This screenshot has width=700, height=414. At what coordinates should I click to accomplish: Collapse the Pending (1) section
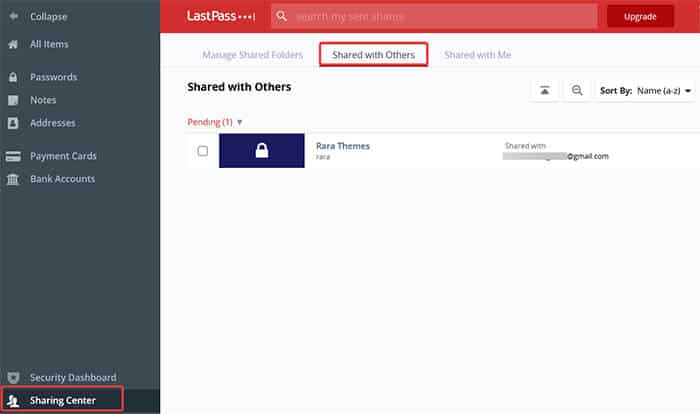point(214,122)
